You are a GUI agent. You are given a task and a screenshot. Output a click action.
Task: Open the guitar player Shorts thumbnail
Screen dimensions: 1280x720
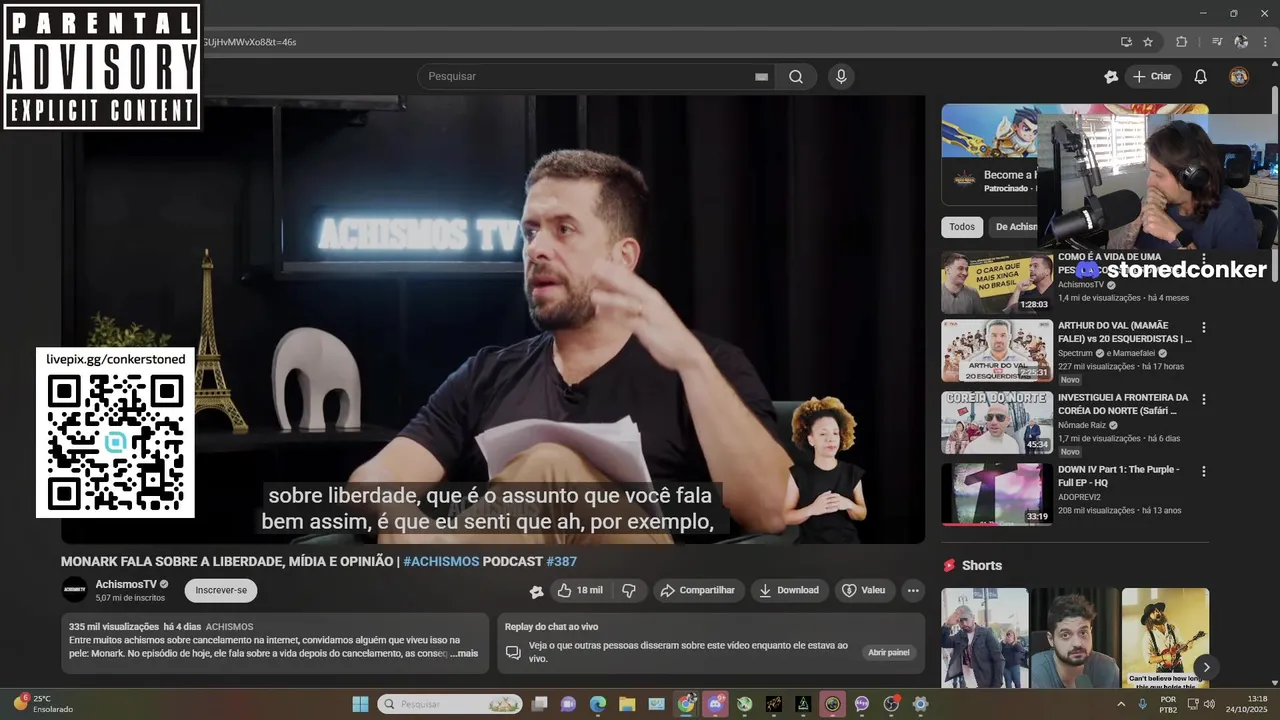[x=1165, y=638]
